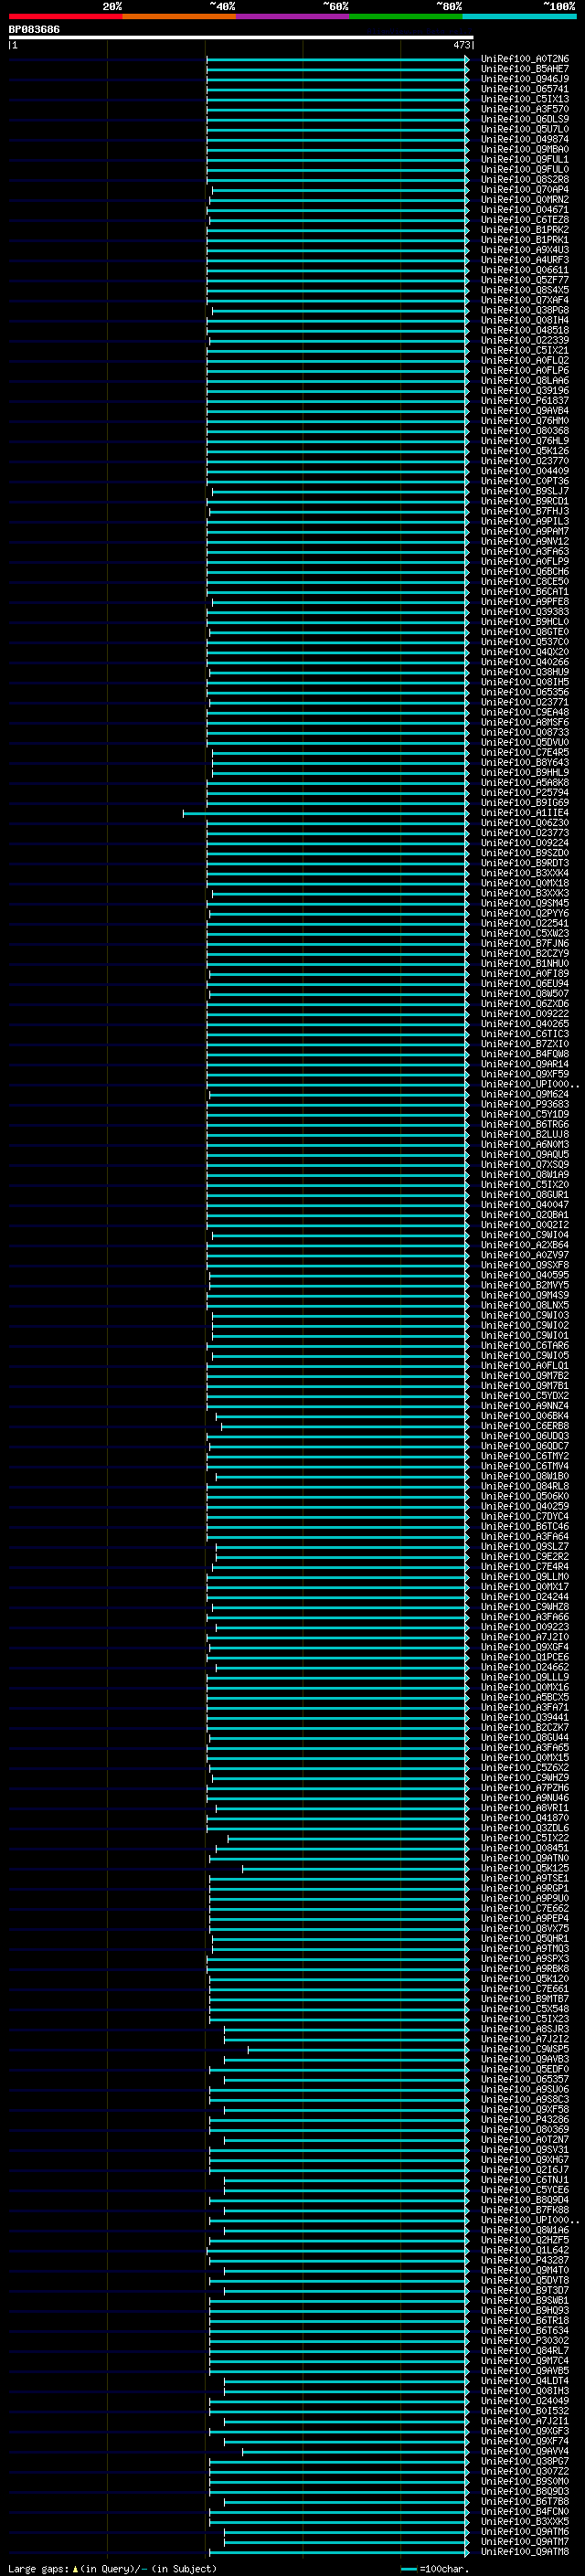The height and width of the screenshot is (2576, 585).
Task: Select hit label UniRef100_O65741
Action: [524, 89]
